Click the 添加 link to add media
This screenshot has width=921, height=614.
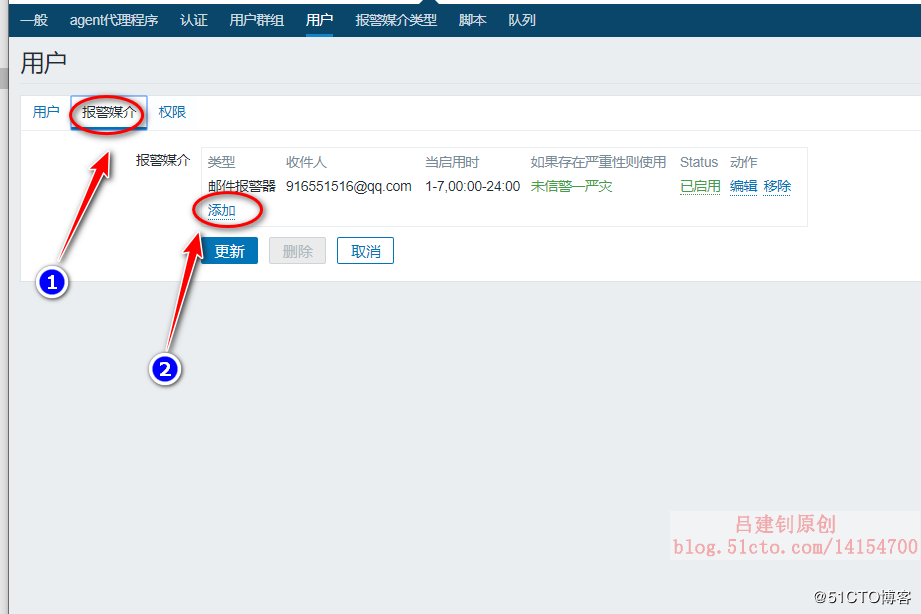[221, 210]
